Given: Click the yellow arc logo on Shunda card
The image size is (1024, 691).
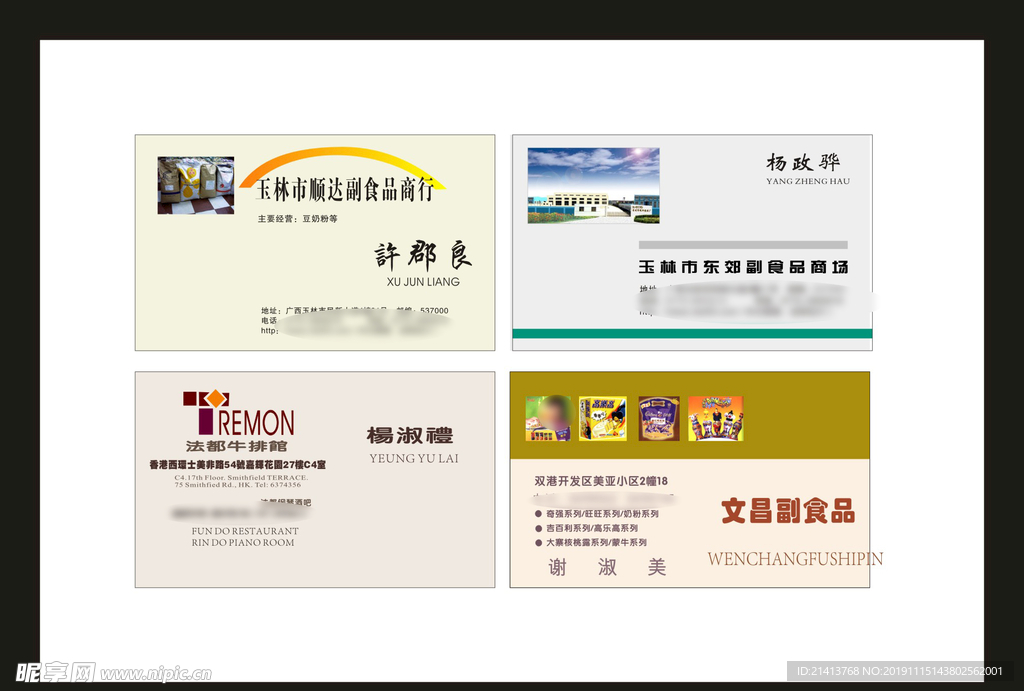Looking at the screenshot, I should click(x=340, y=160).
